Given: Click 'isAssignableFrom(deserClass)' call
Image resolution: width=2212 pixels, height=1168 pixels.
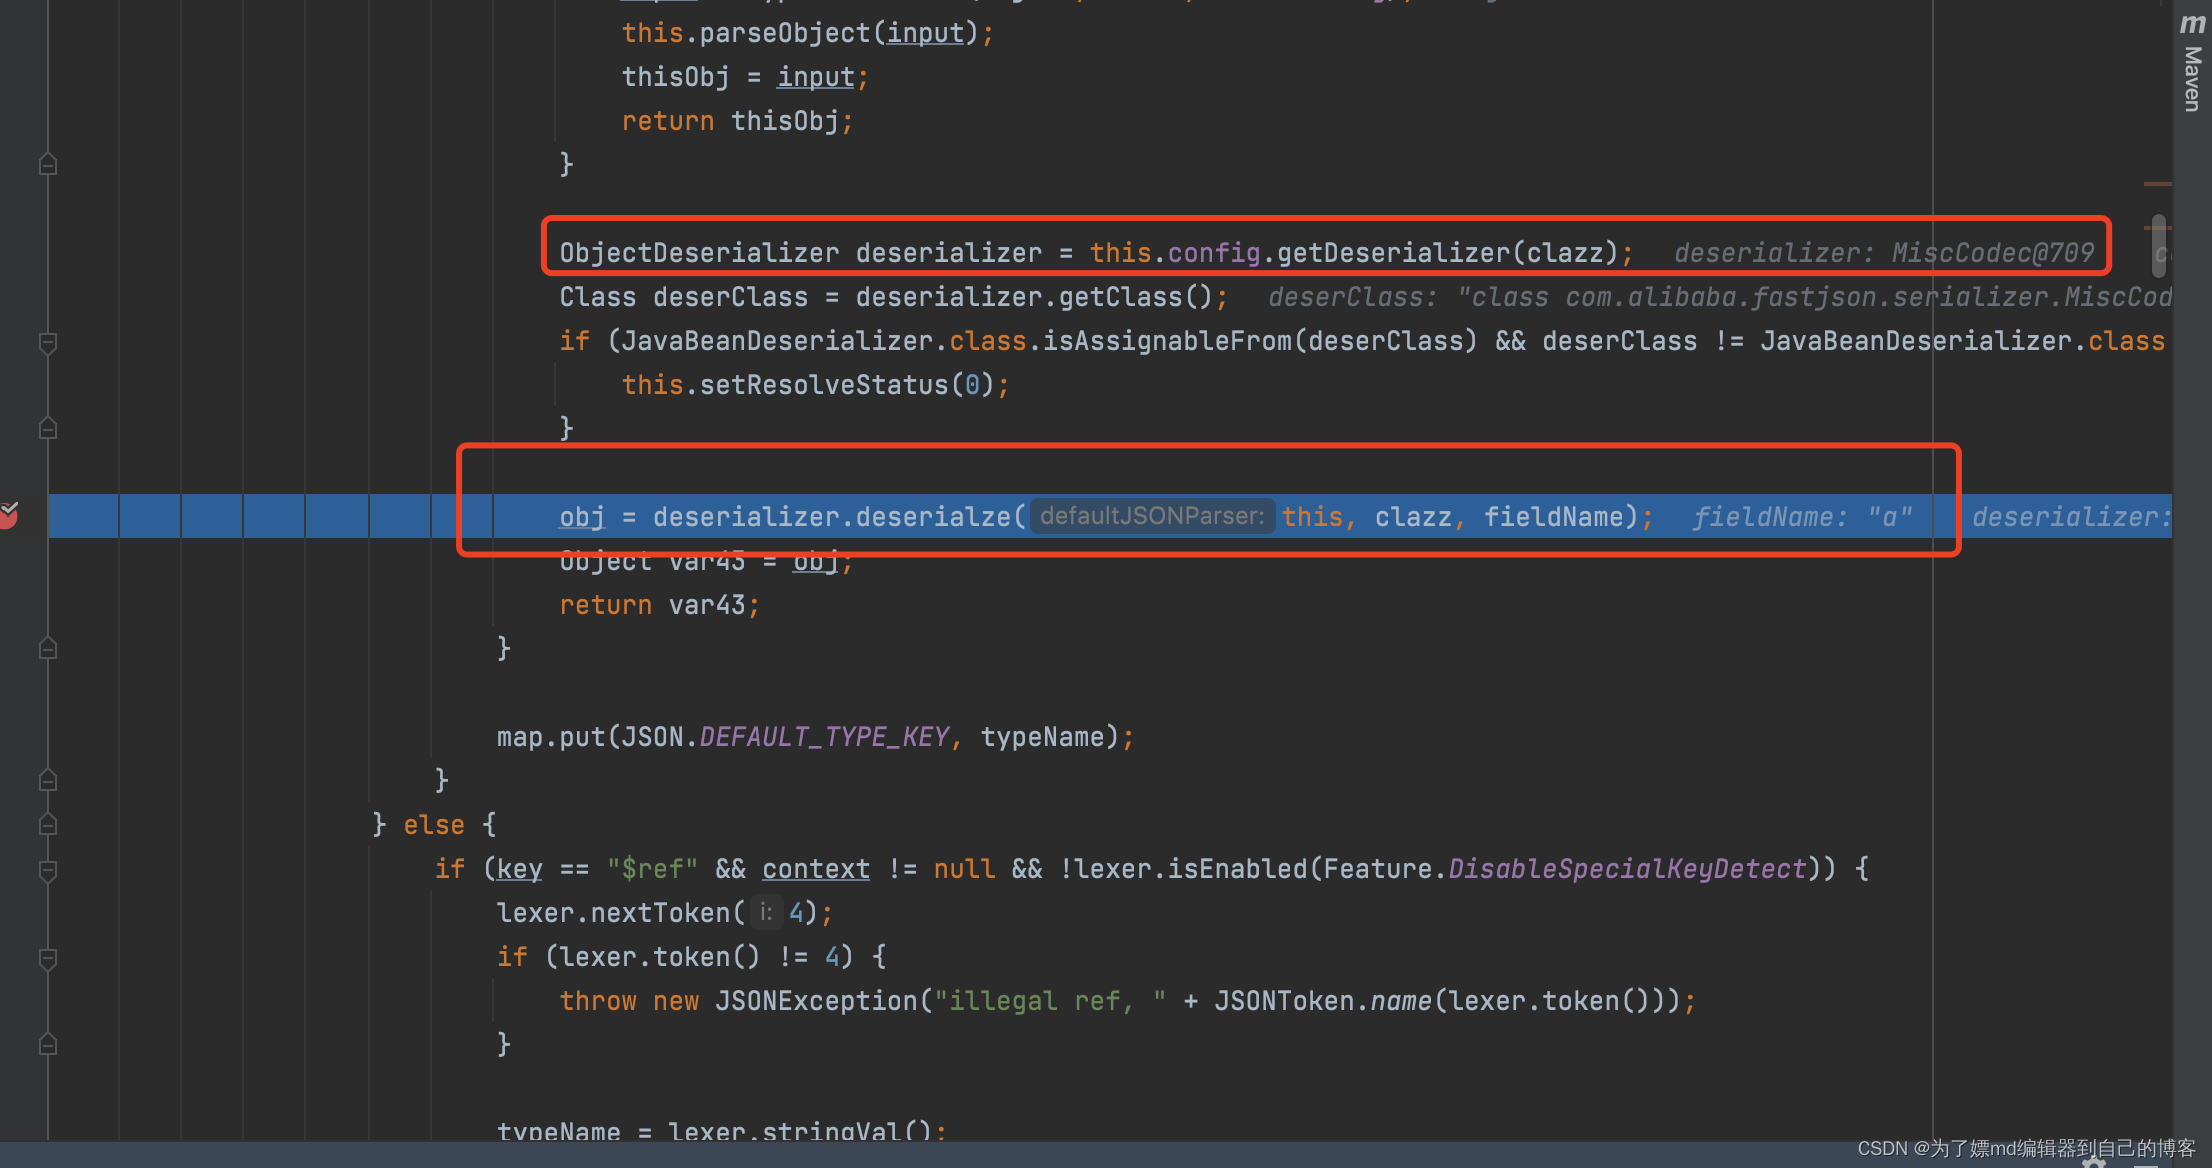Looking at the screenshot, I should pos(1260,341).
